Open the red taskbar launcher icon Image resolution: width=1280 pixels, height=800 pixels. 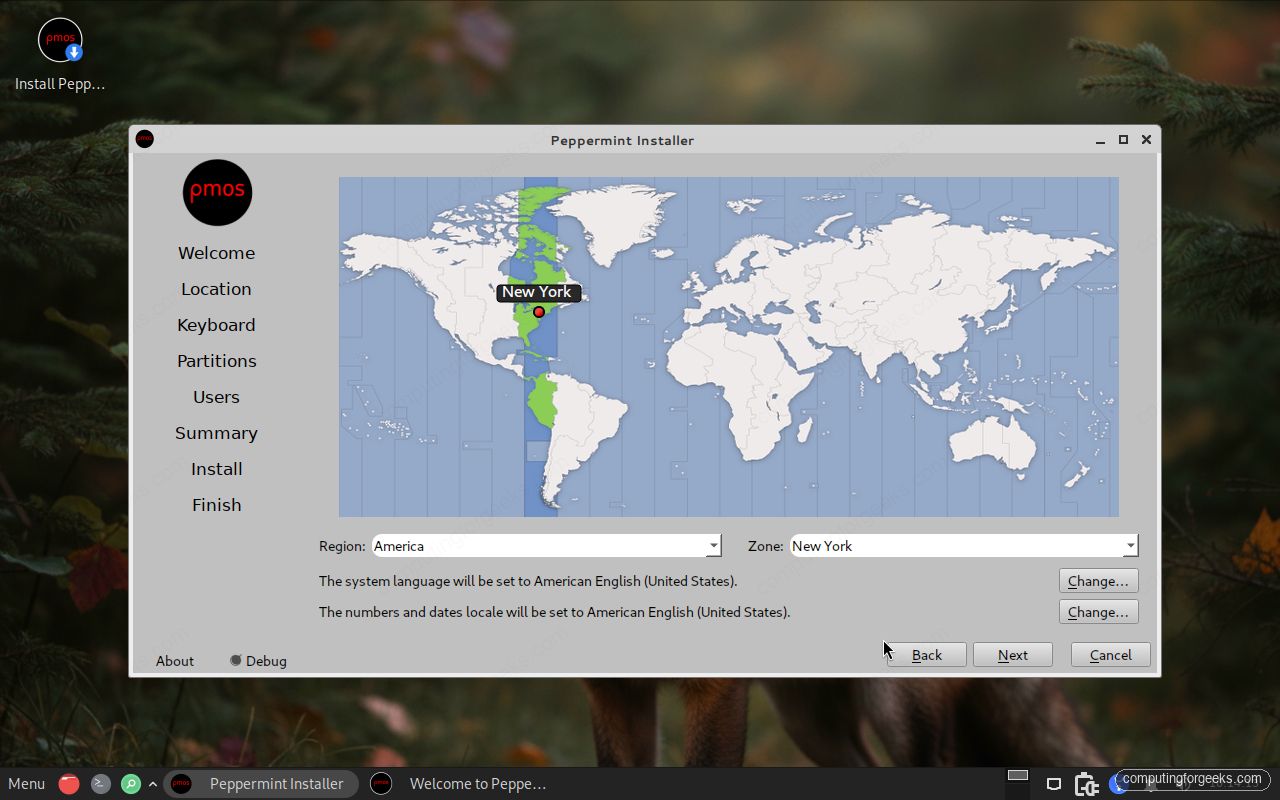[69, 784]
